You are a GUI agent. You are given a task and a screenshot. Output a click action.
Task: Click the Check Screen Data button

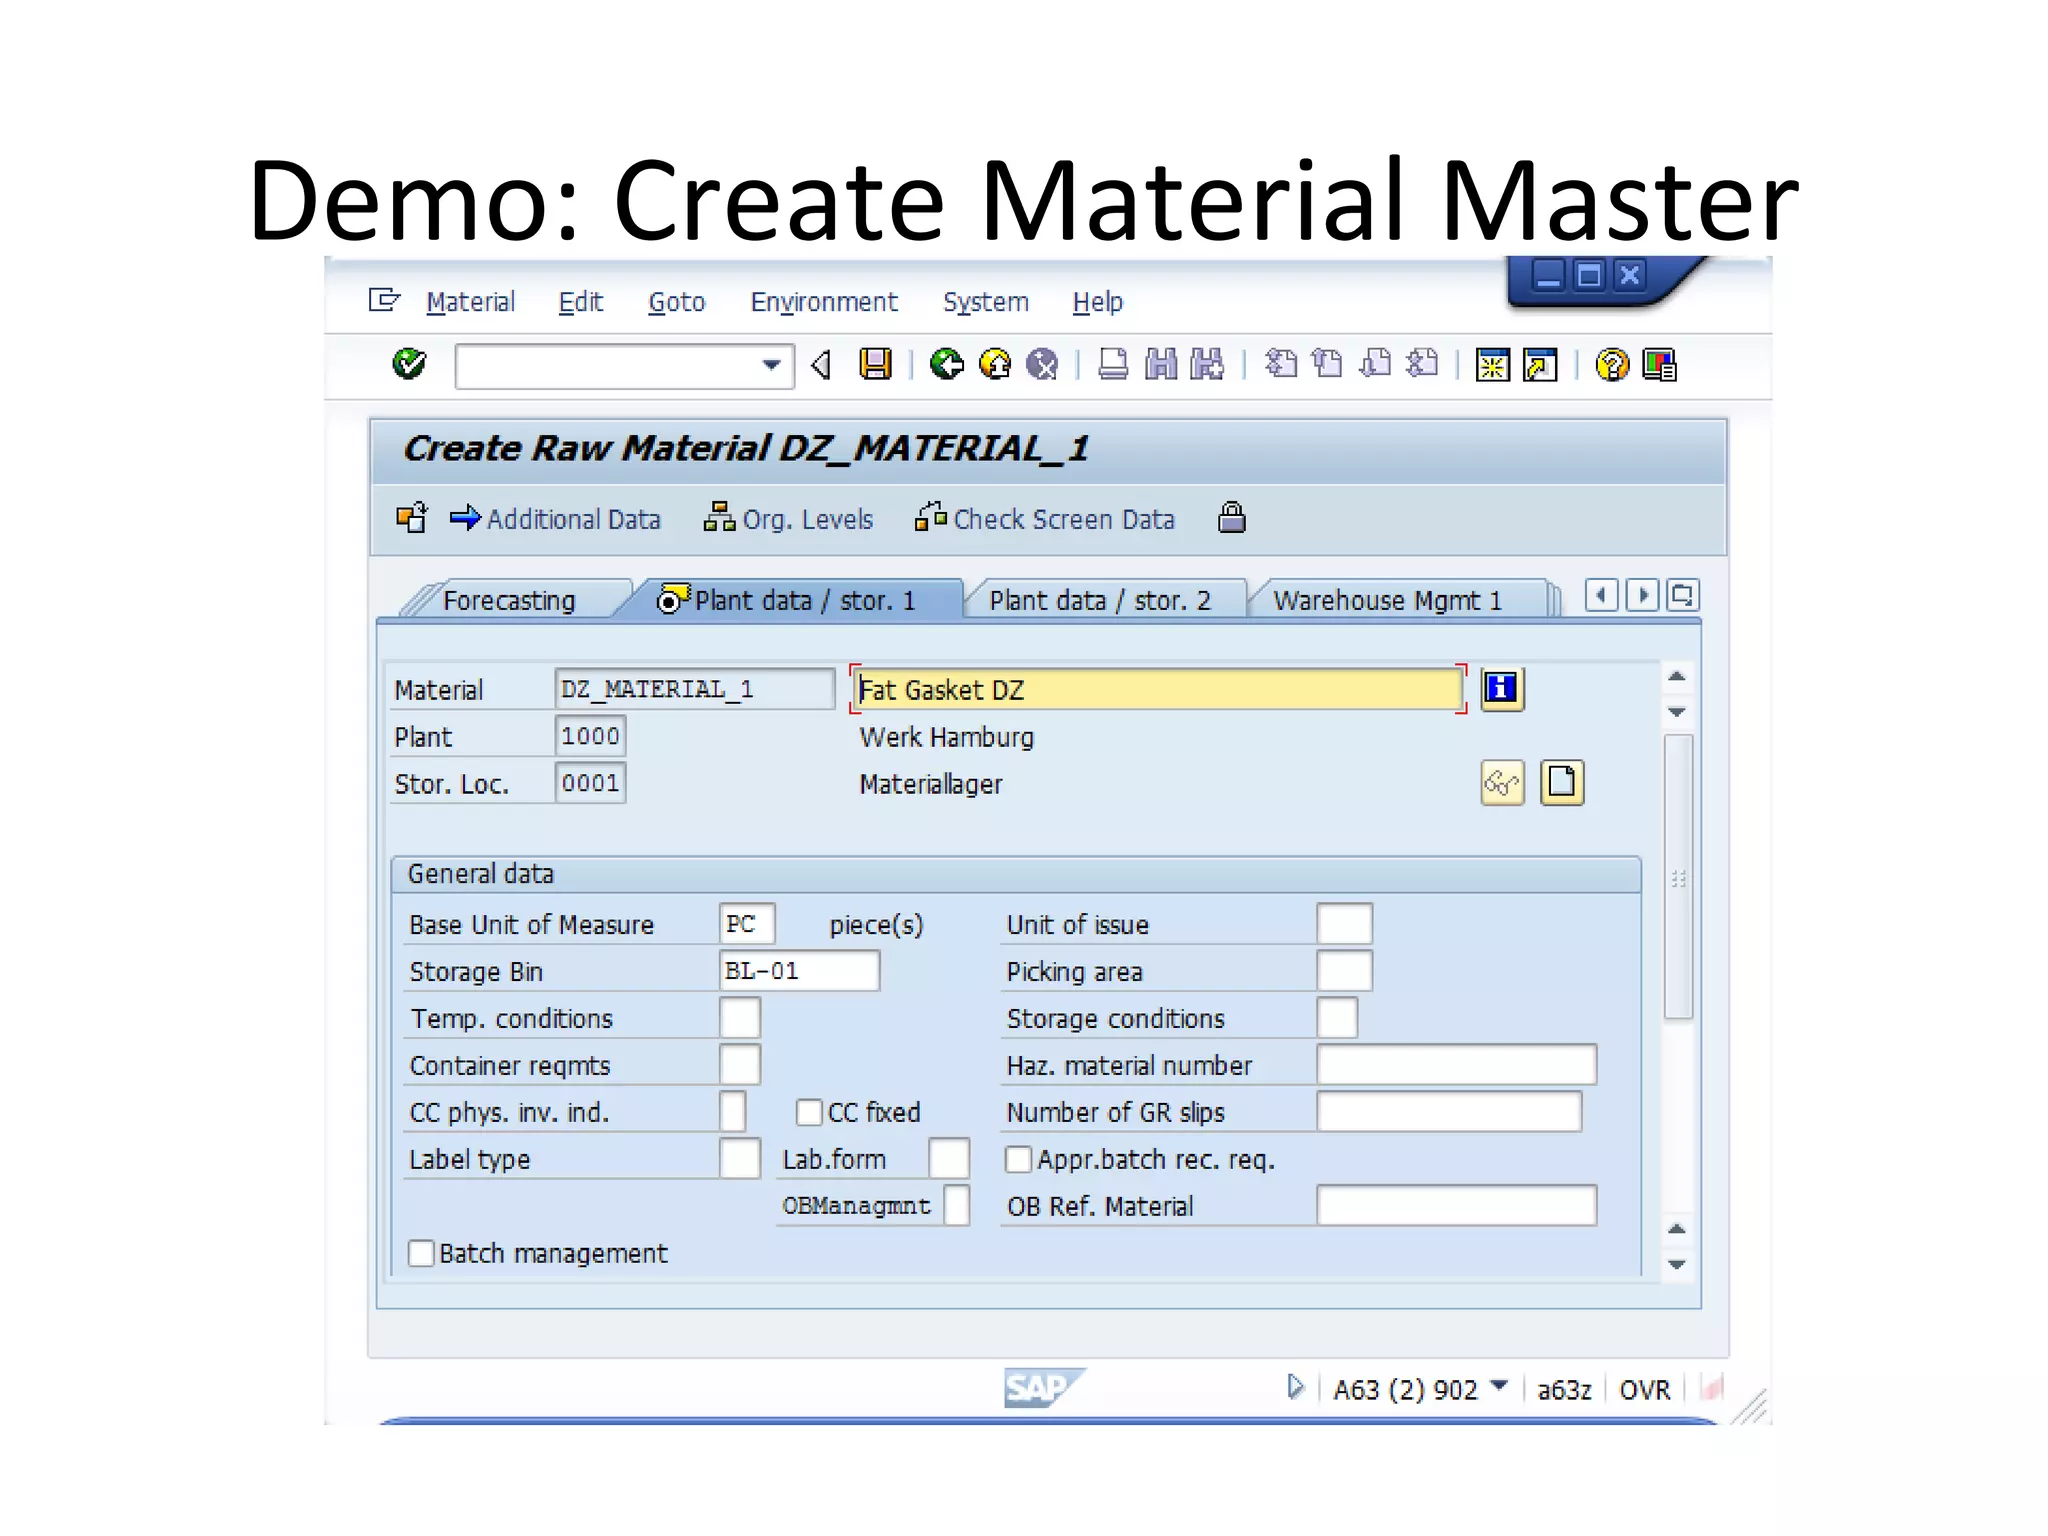click(1045, 519)
